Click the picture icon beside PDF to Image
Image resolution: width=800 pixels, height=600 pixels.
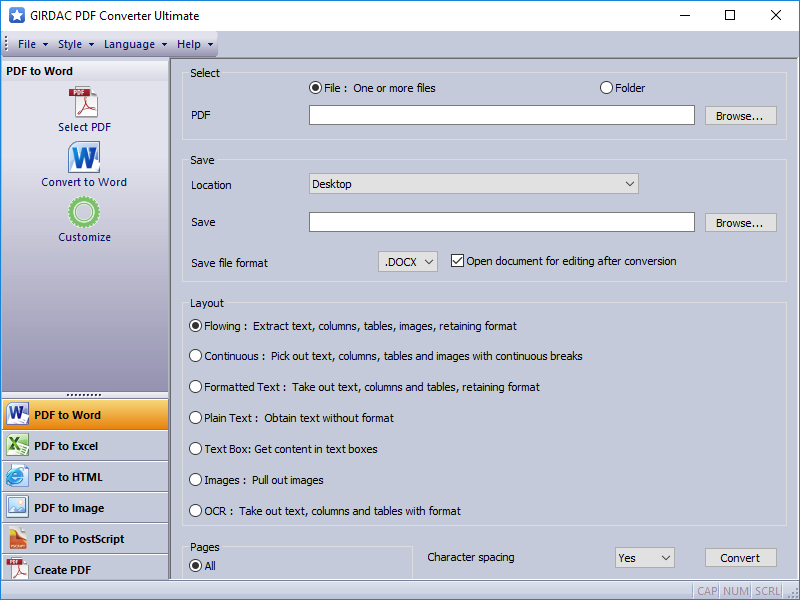(18, 508)
